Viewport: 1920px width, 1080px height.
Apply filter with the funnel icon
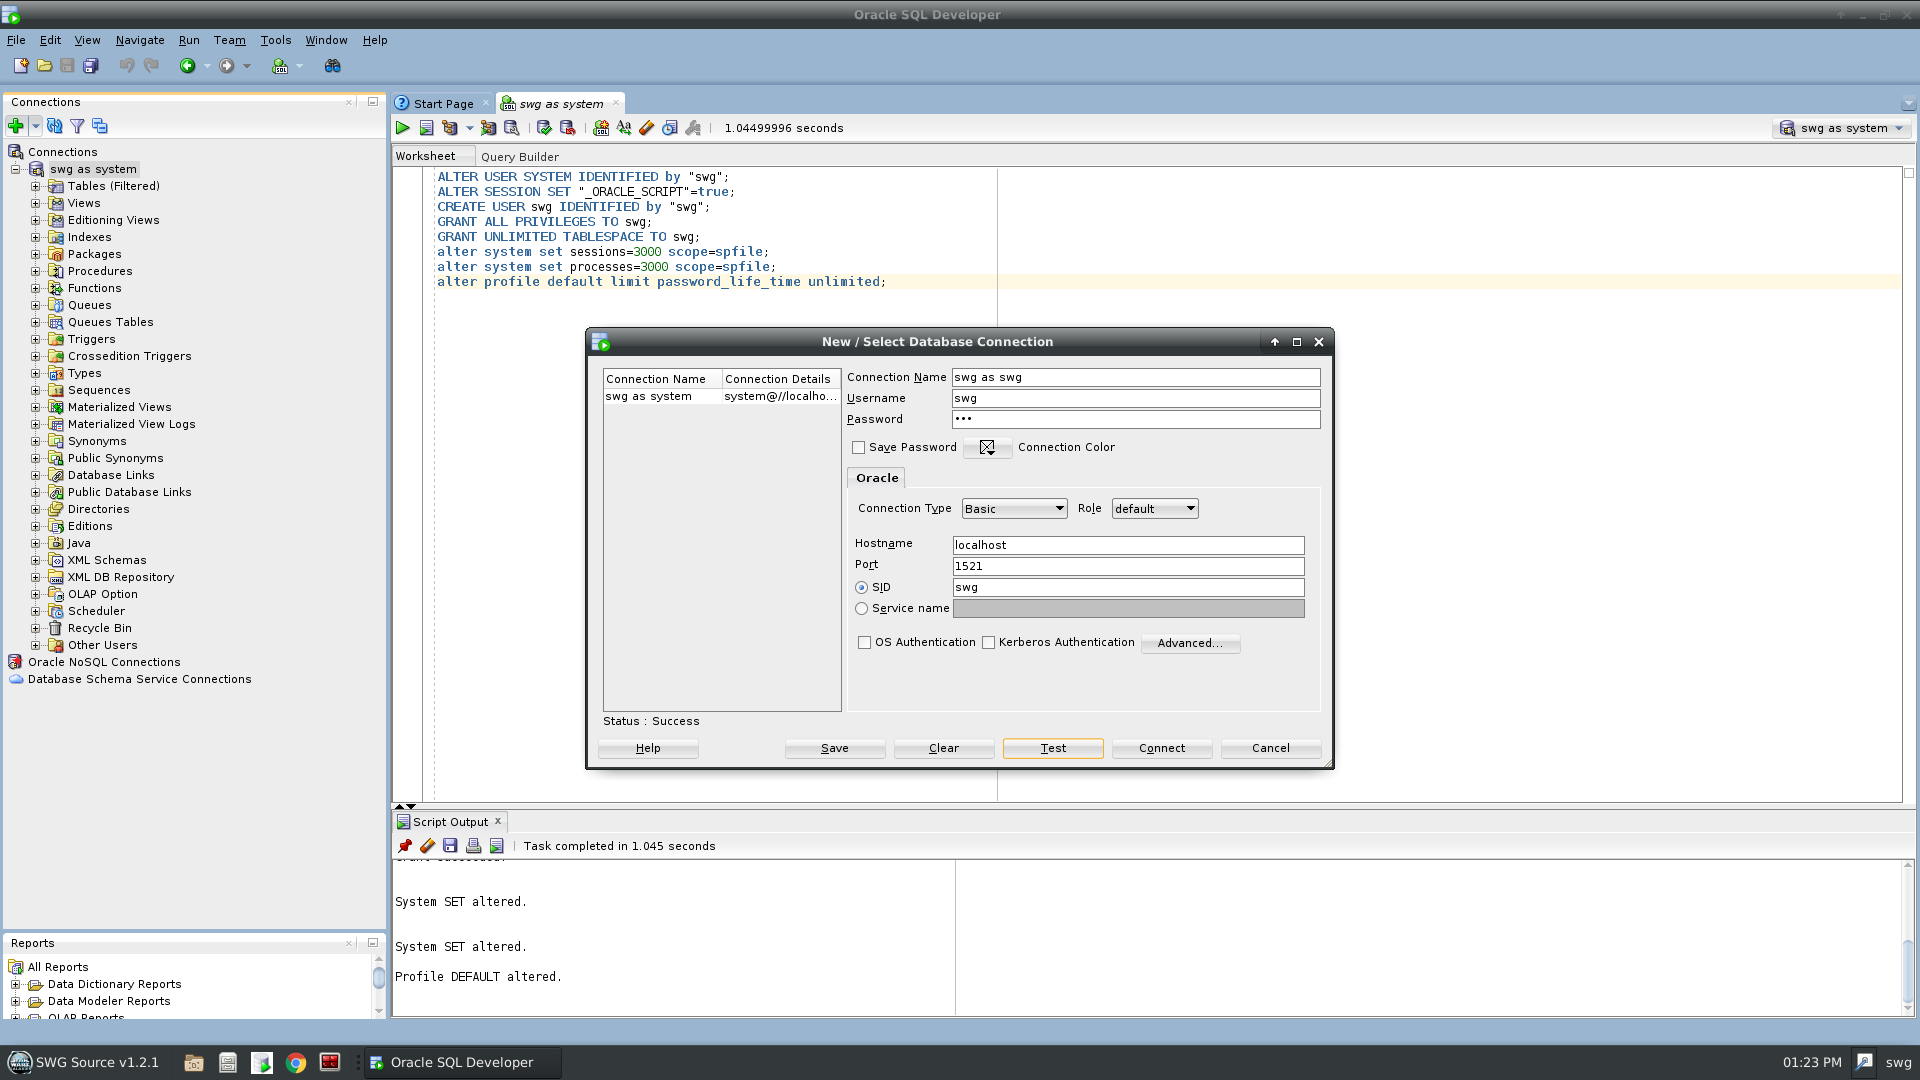pos(77,126)
